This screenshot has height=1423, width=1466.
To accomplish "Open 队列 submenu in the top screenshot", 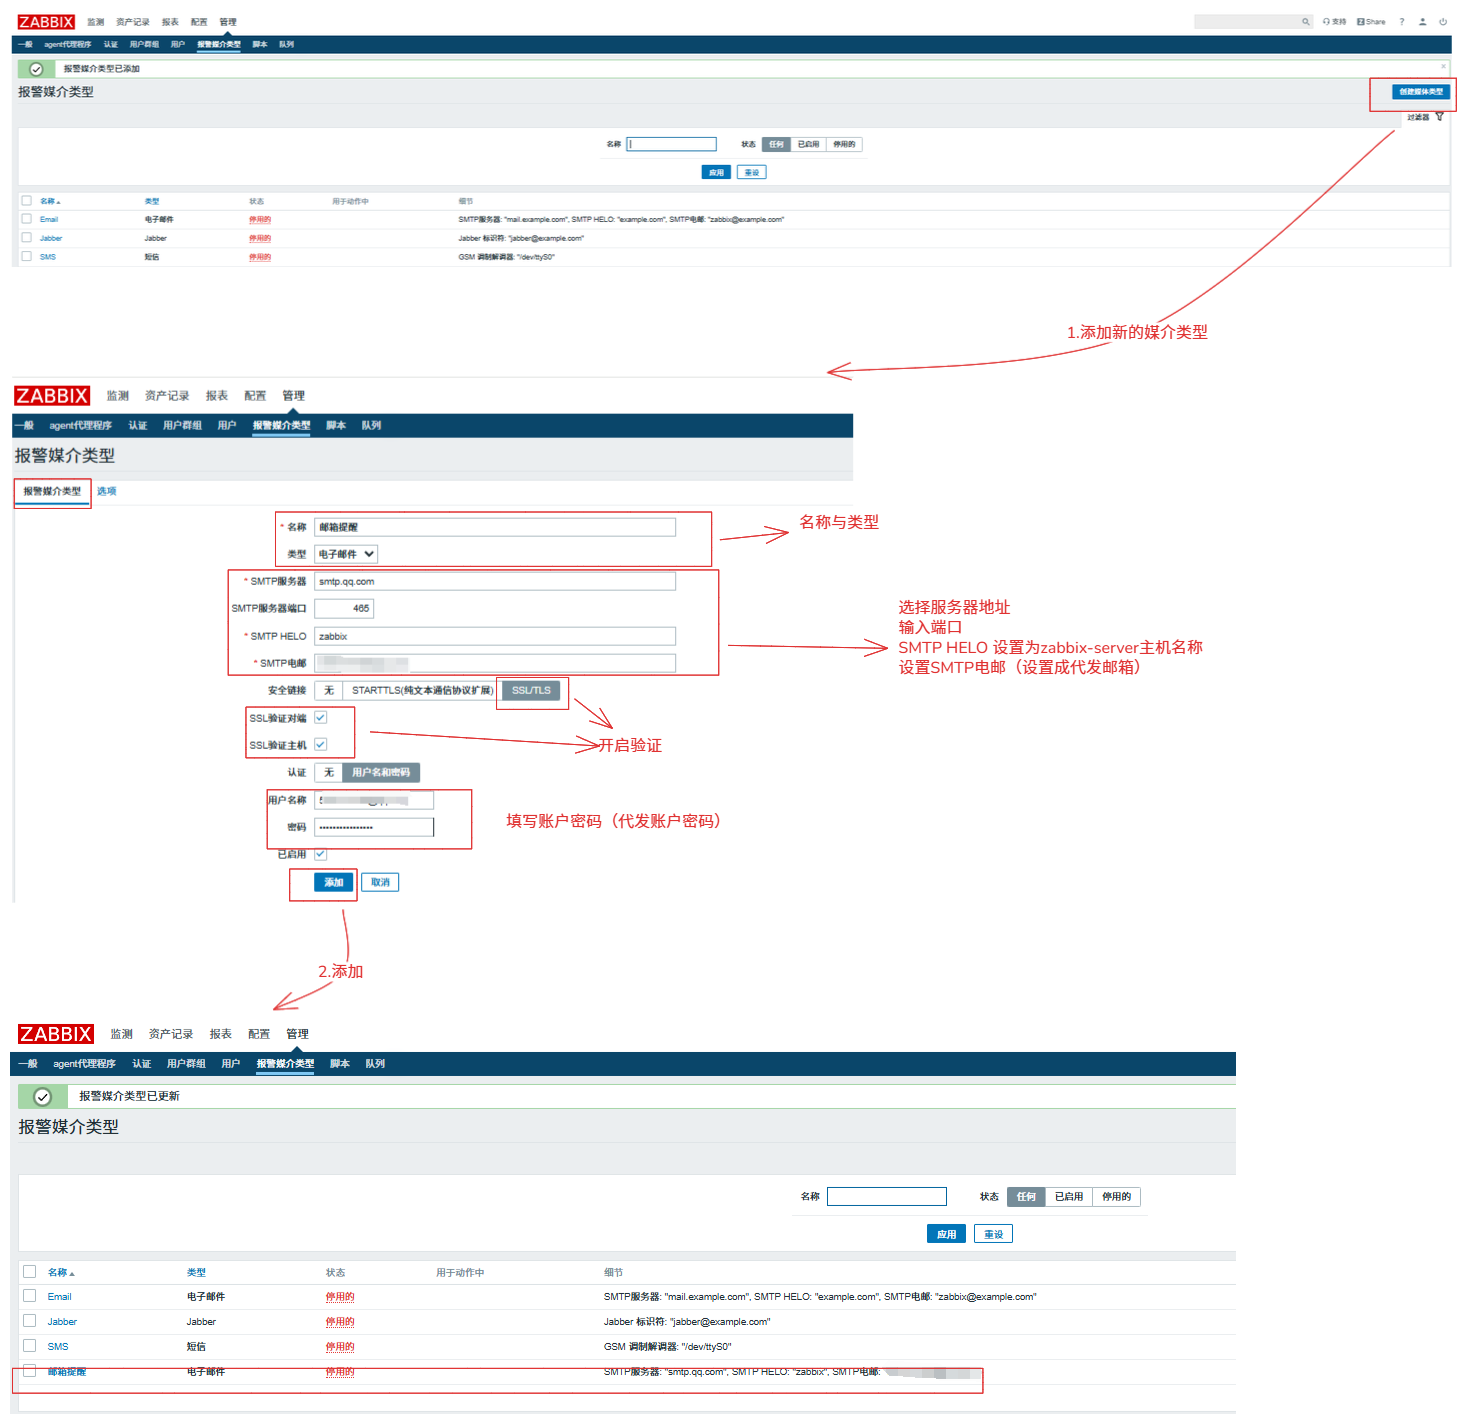I will click(x=287, y=44).
